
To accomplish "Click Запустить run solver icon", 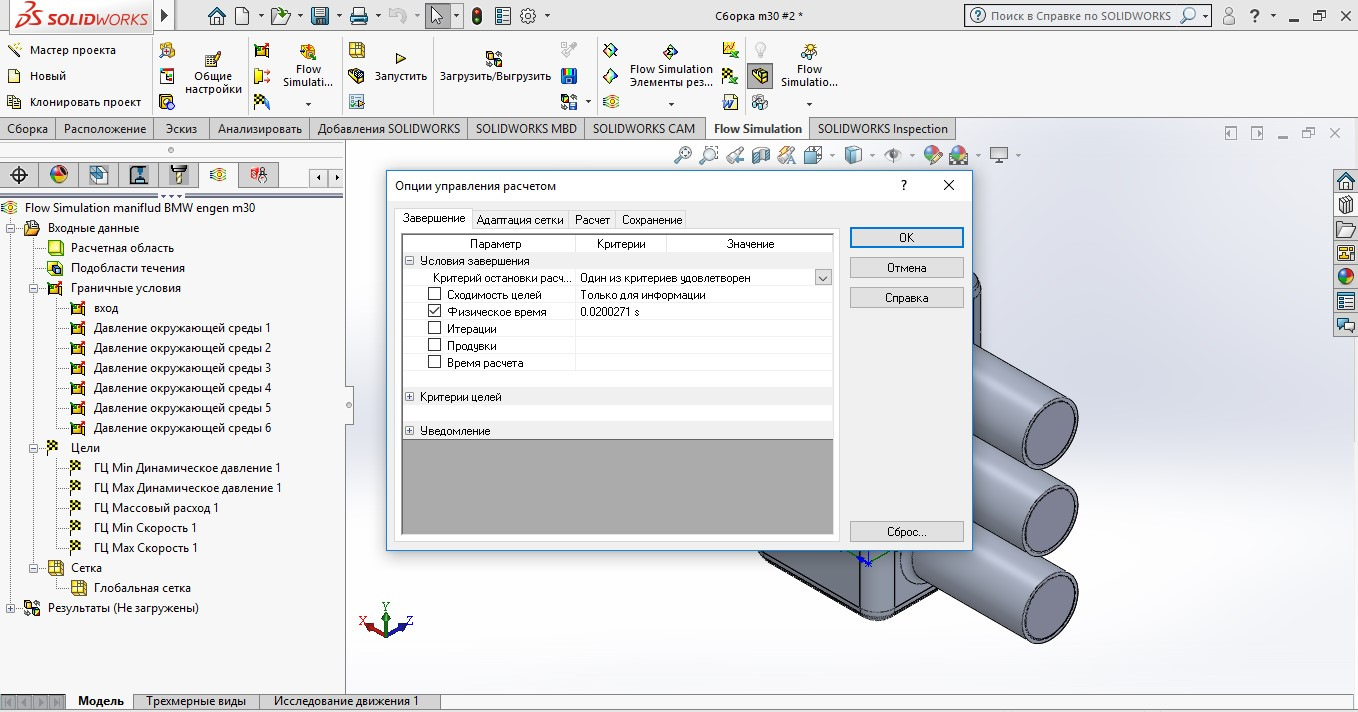I will point(401,68).
